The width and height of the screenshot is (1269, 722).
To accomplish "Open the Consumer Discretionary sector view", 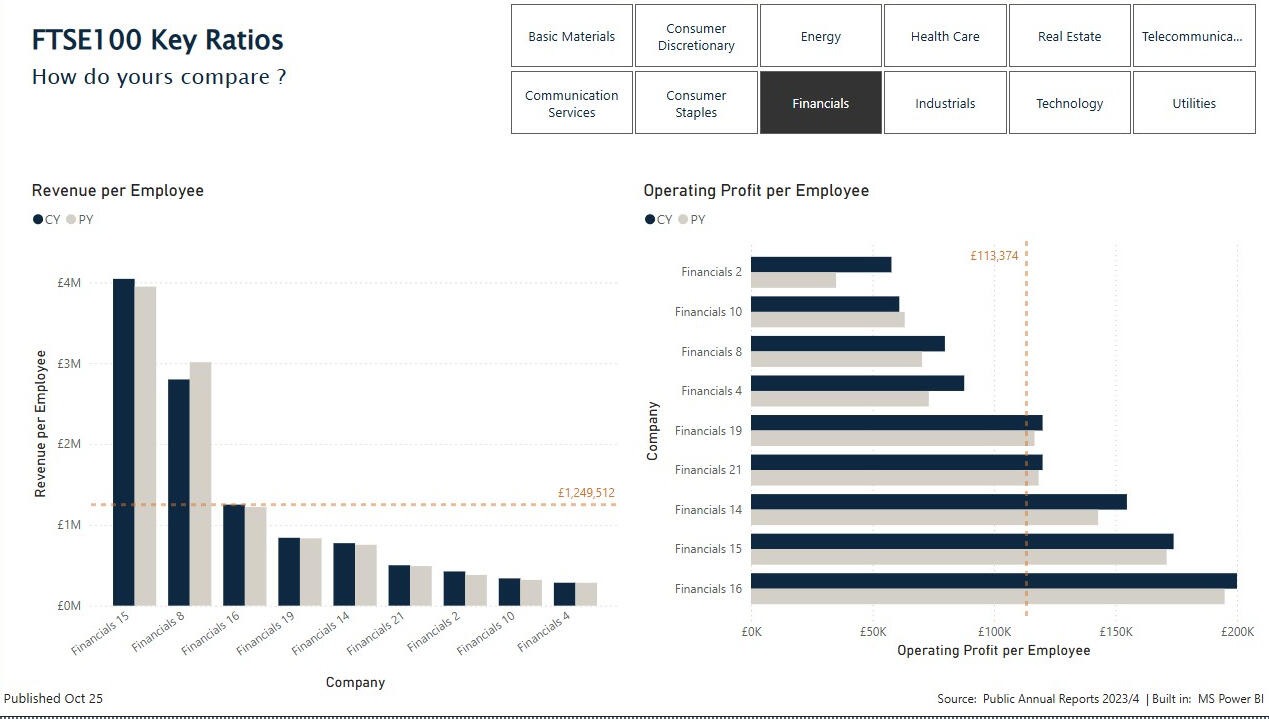I will point(696,35).
